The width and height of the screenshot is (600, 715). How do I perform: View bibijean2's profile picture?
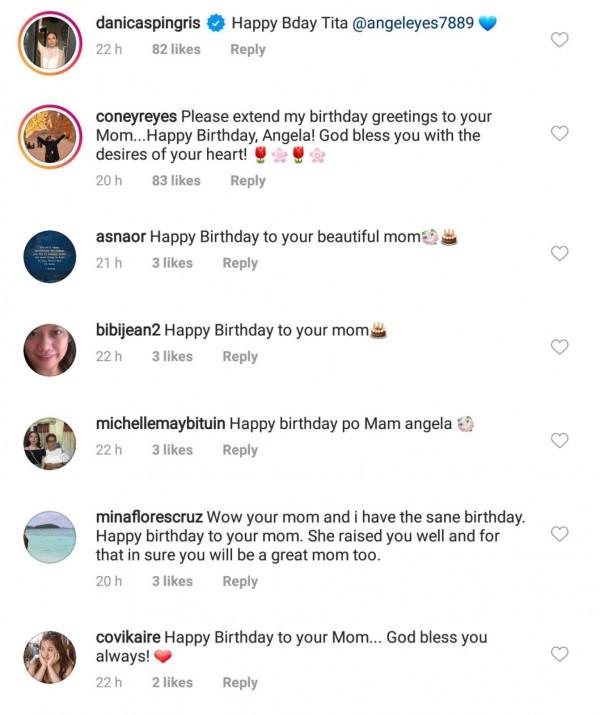pyautogui.click(x=50, y=350)
